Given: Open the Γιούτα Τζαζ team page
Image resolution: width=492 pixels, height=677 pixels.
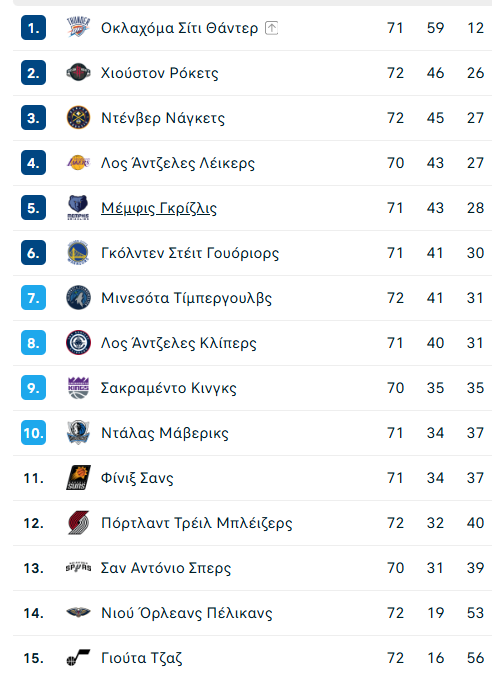Looking at the screenshot, I should 142,658.
